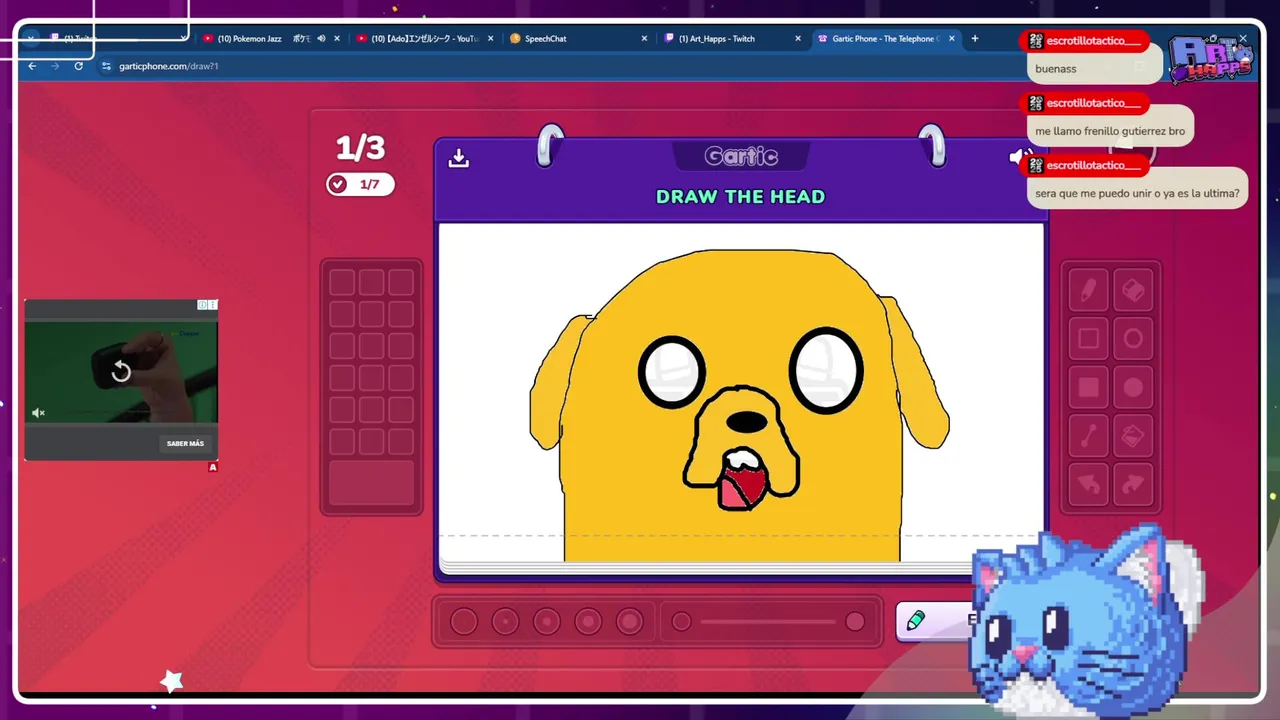Choose the fourth brush thickness circle
The height and width of the screenshot is (720, 1280).
(588, 622)
